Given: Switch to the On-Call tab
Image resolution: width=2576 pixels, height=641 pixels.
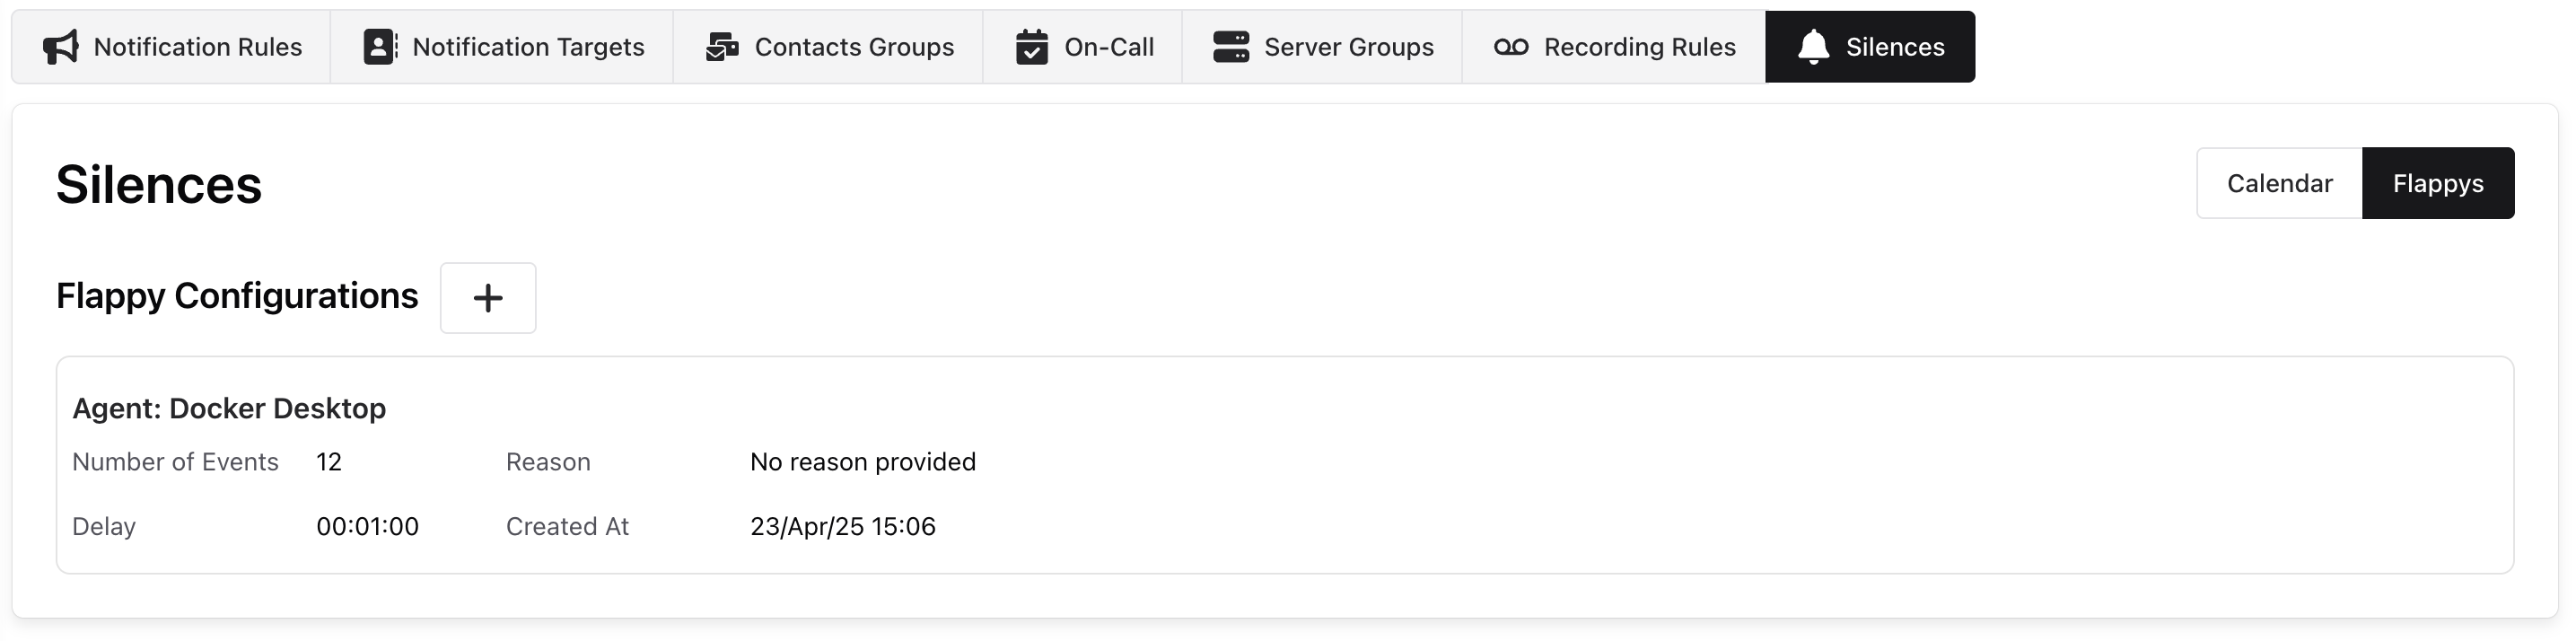Looking at the screenshot, I should [1109, 47].
